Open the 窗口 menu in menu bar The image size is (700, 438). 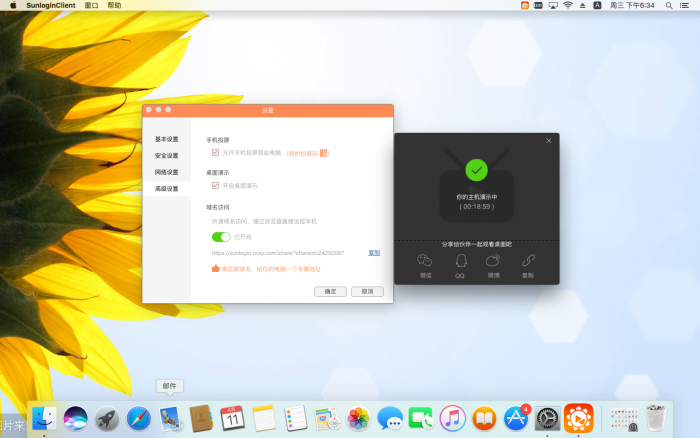[x=92, y=5]
